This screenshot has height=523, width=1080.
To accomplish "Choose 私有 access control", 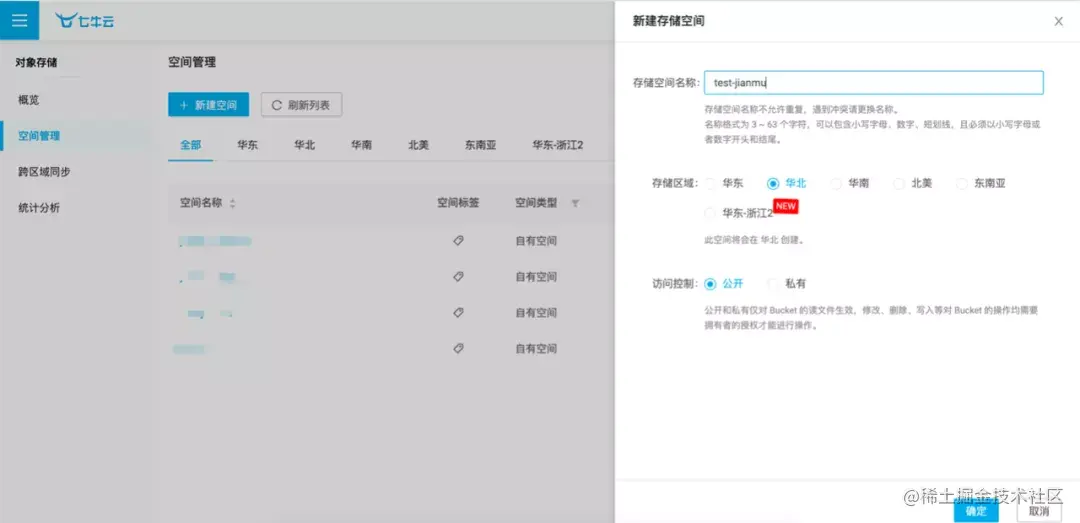I will pyautogui.click(x=773, y=284).
